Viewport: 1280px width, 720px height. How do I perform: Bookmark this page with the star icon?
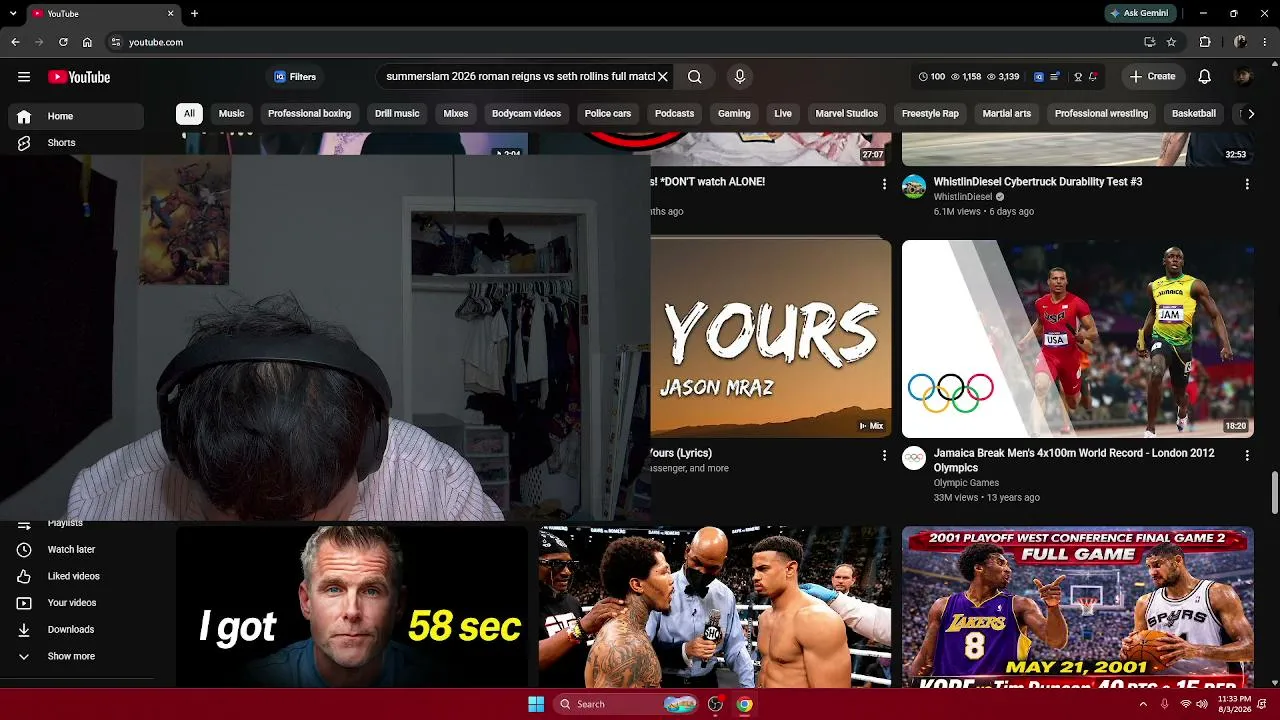click(x=1171, y=42)
